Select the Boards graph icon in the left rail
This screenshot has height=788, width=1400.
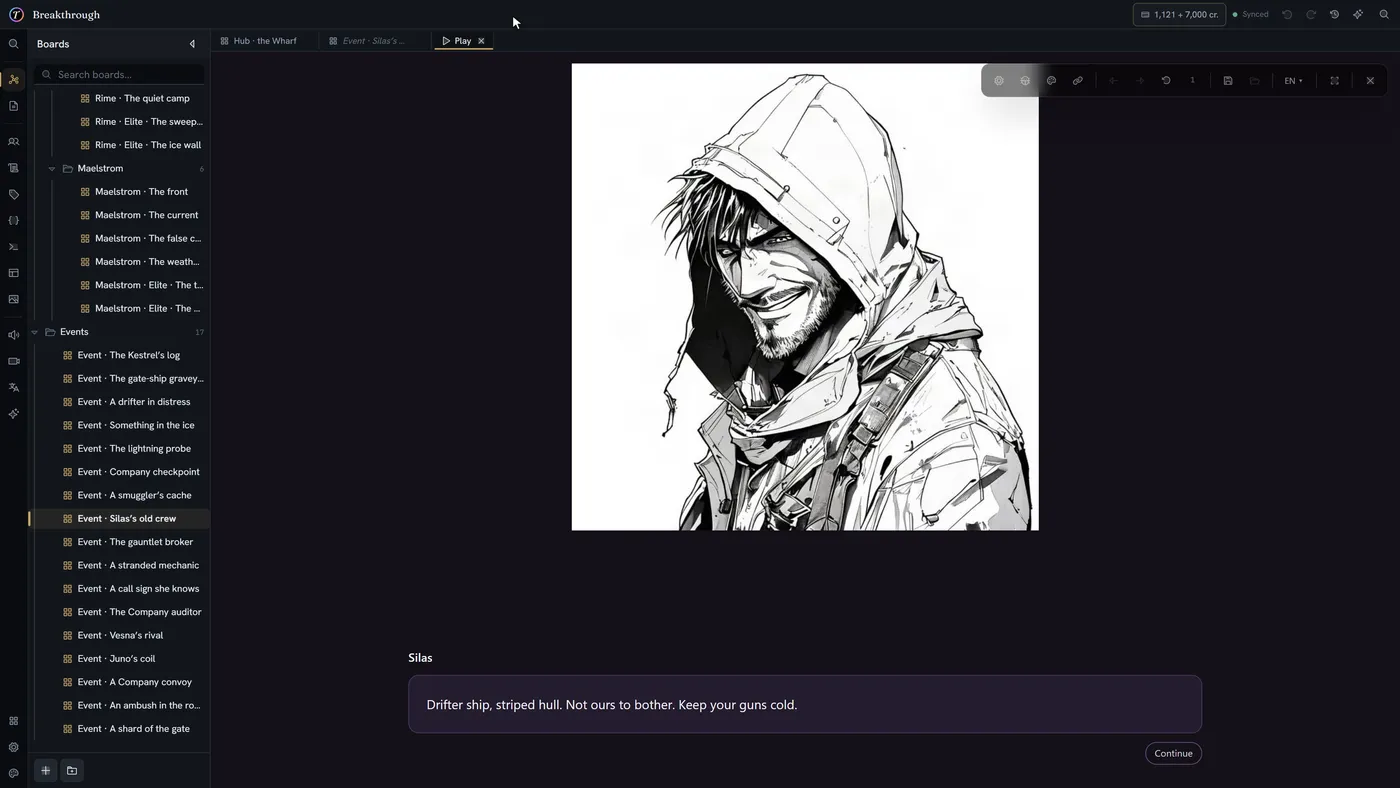point(13,80)
